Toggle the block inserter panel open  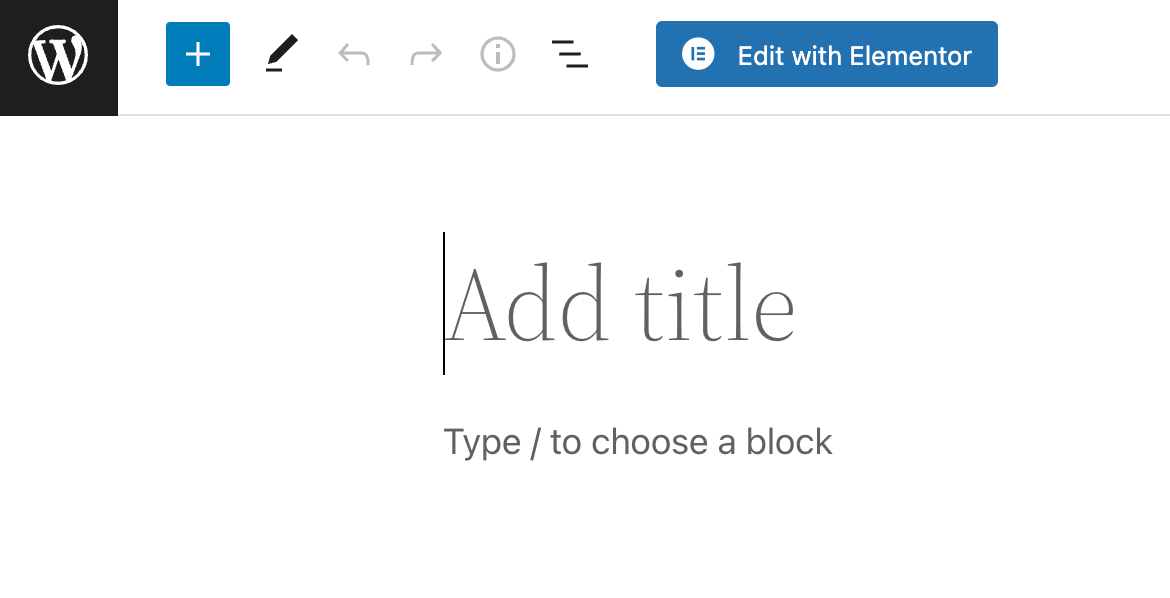tap(198, 54)
